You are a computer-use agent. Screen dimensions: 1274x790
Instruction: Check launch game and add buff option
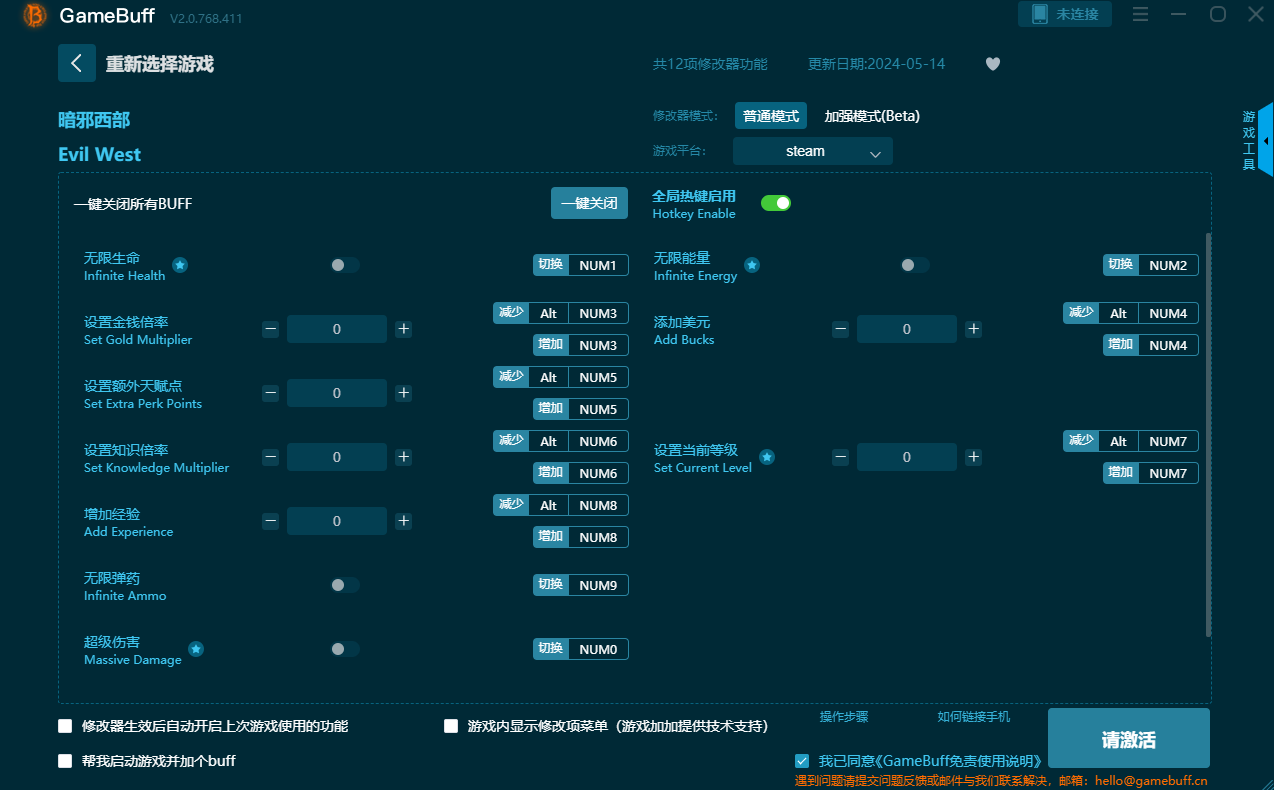tap(66, 761)
